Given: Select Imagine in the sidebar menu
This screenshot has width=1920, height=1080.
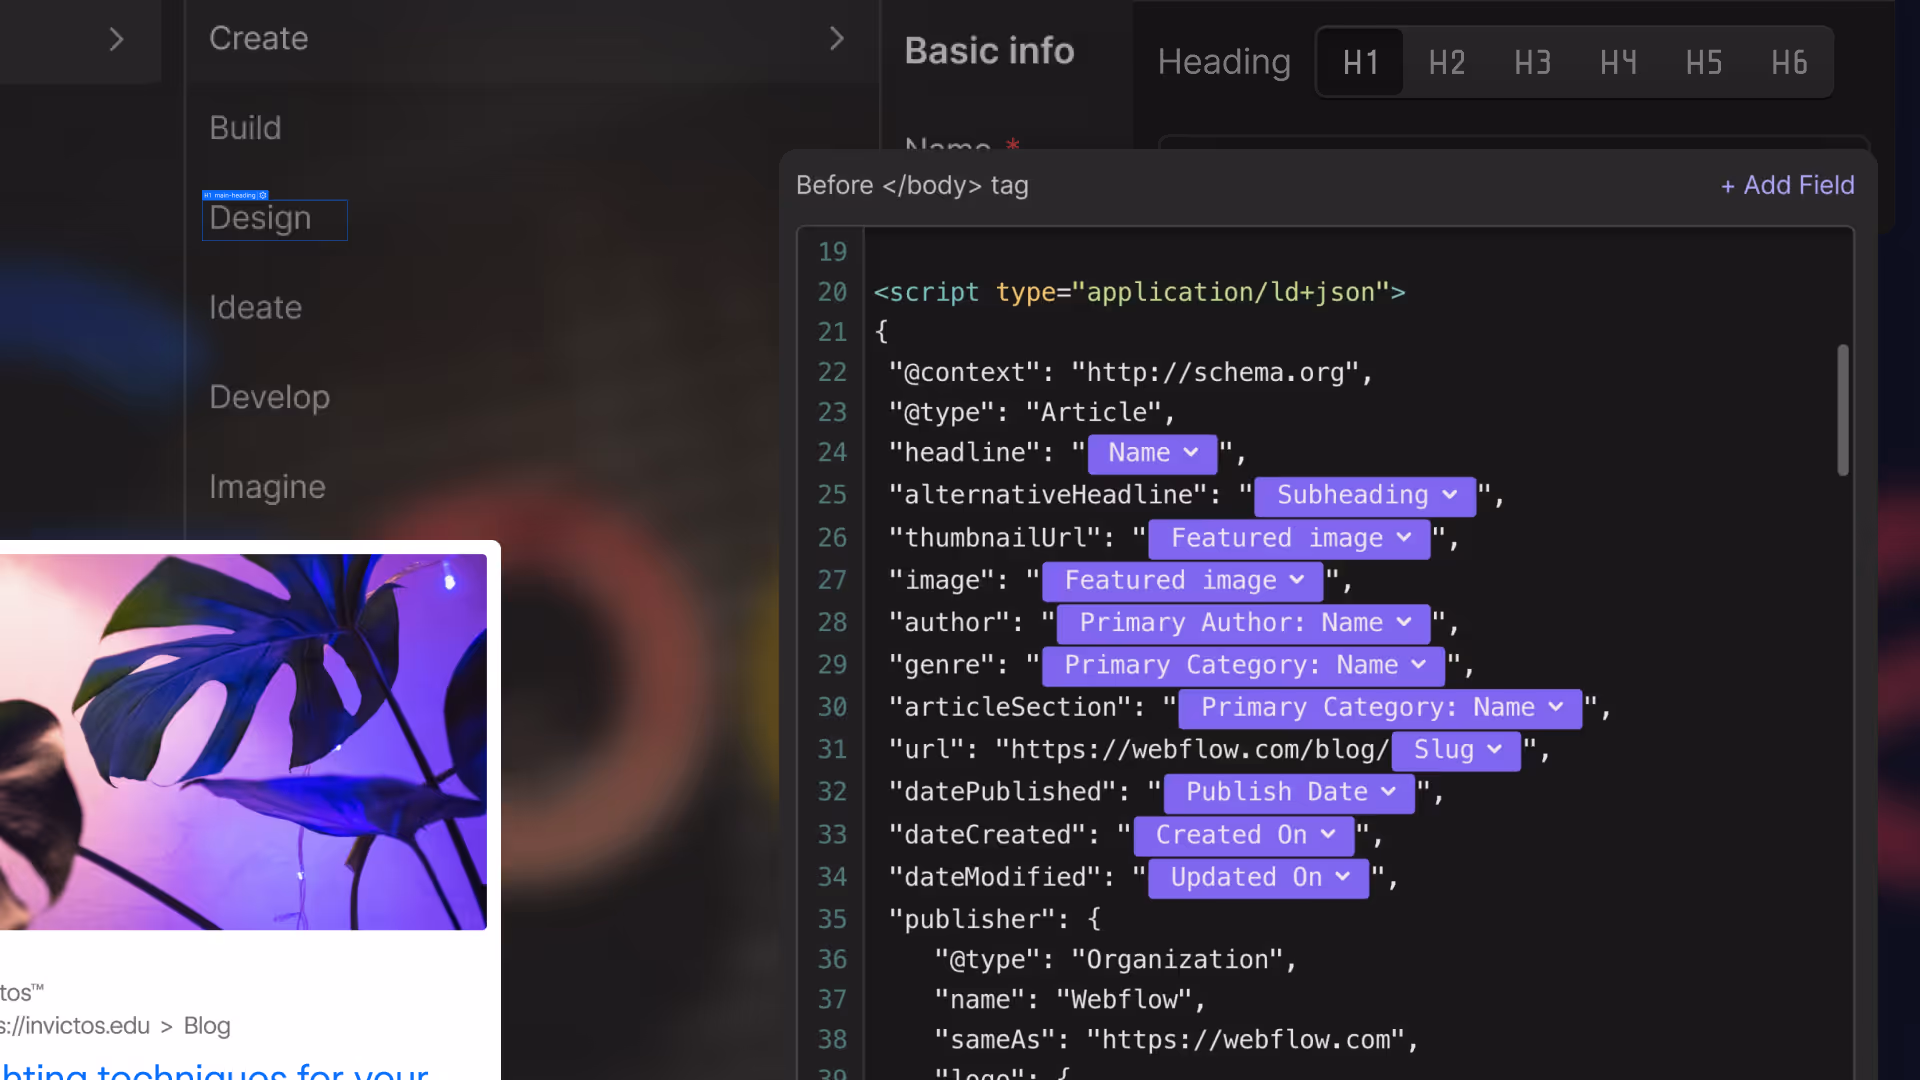Looking at the screenshot, I should [x=267, y=487].
